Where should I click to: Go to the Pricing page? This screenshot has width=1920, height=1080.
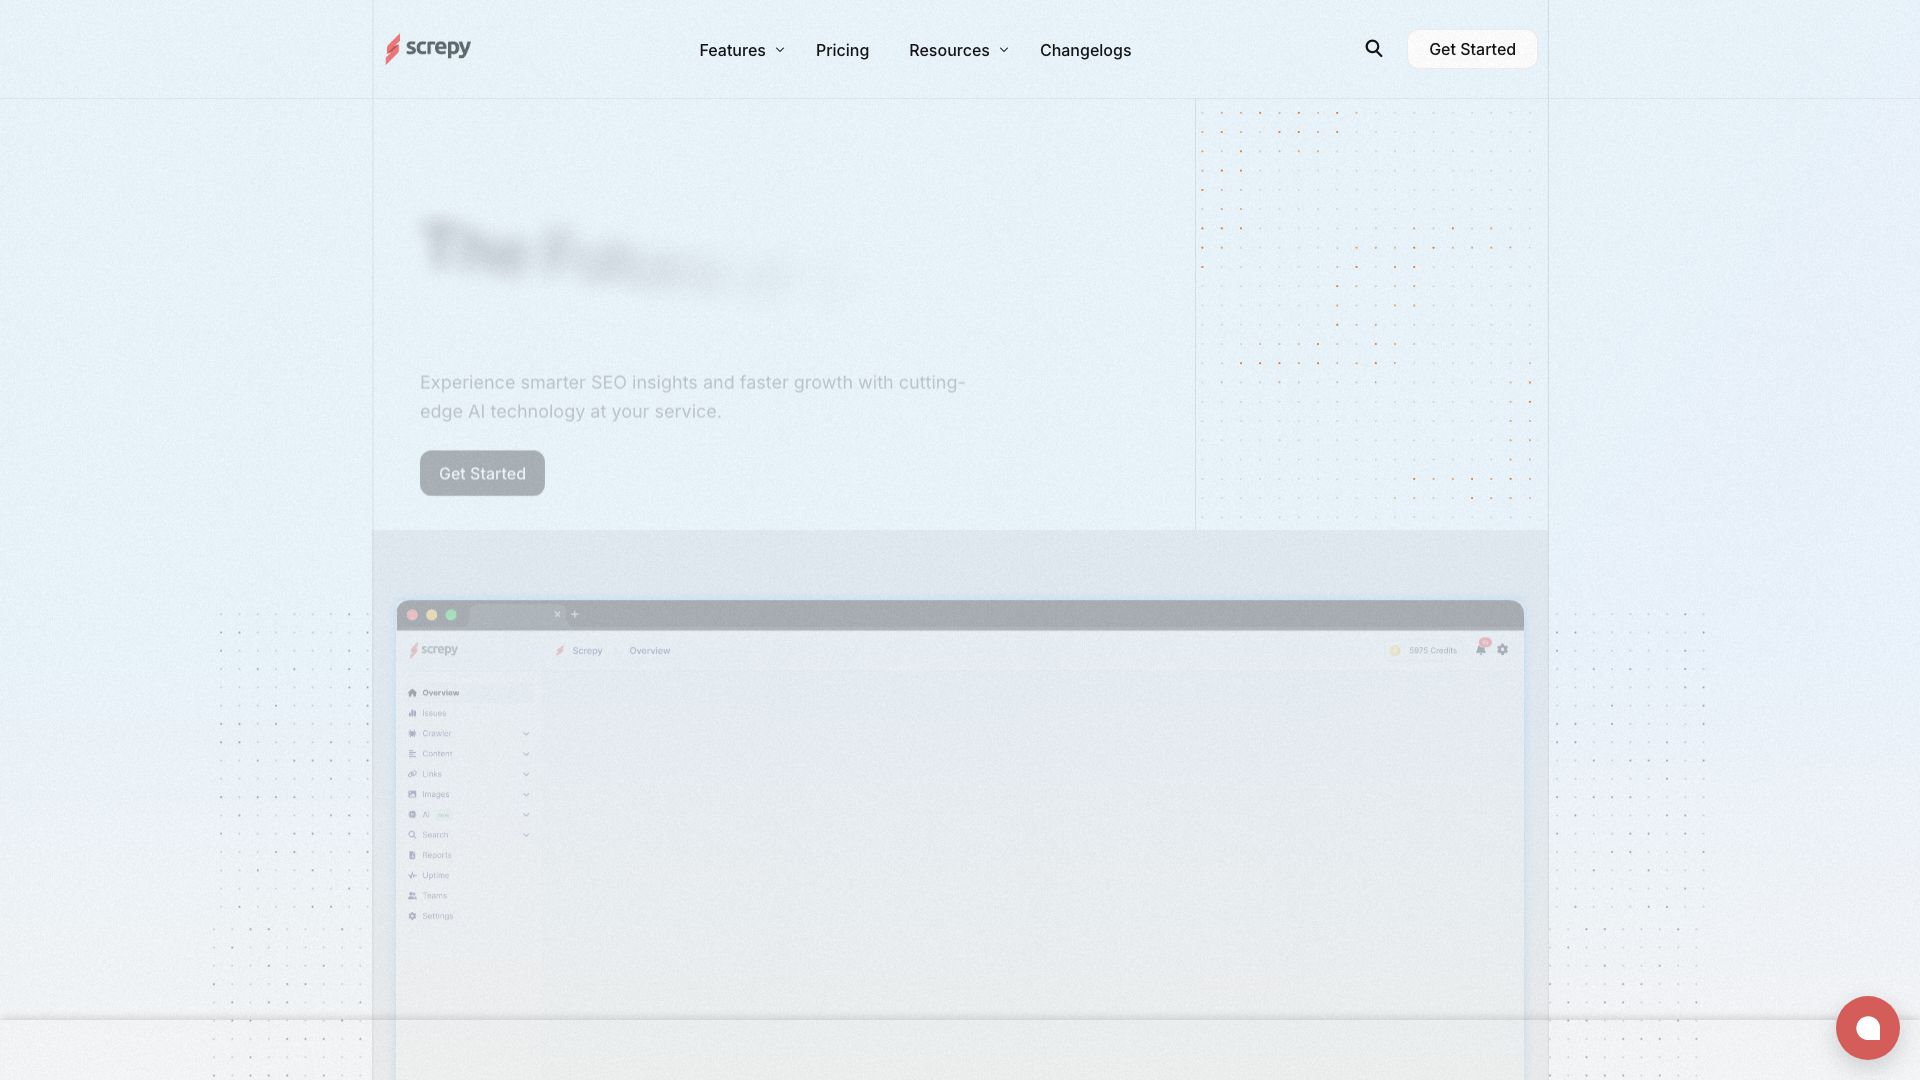(x=842, y=50)
